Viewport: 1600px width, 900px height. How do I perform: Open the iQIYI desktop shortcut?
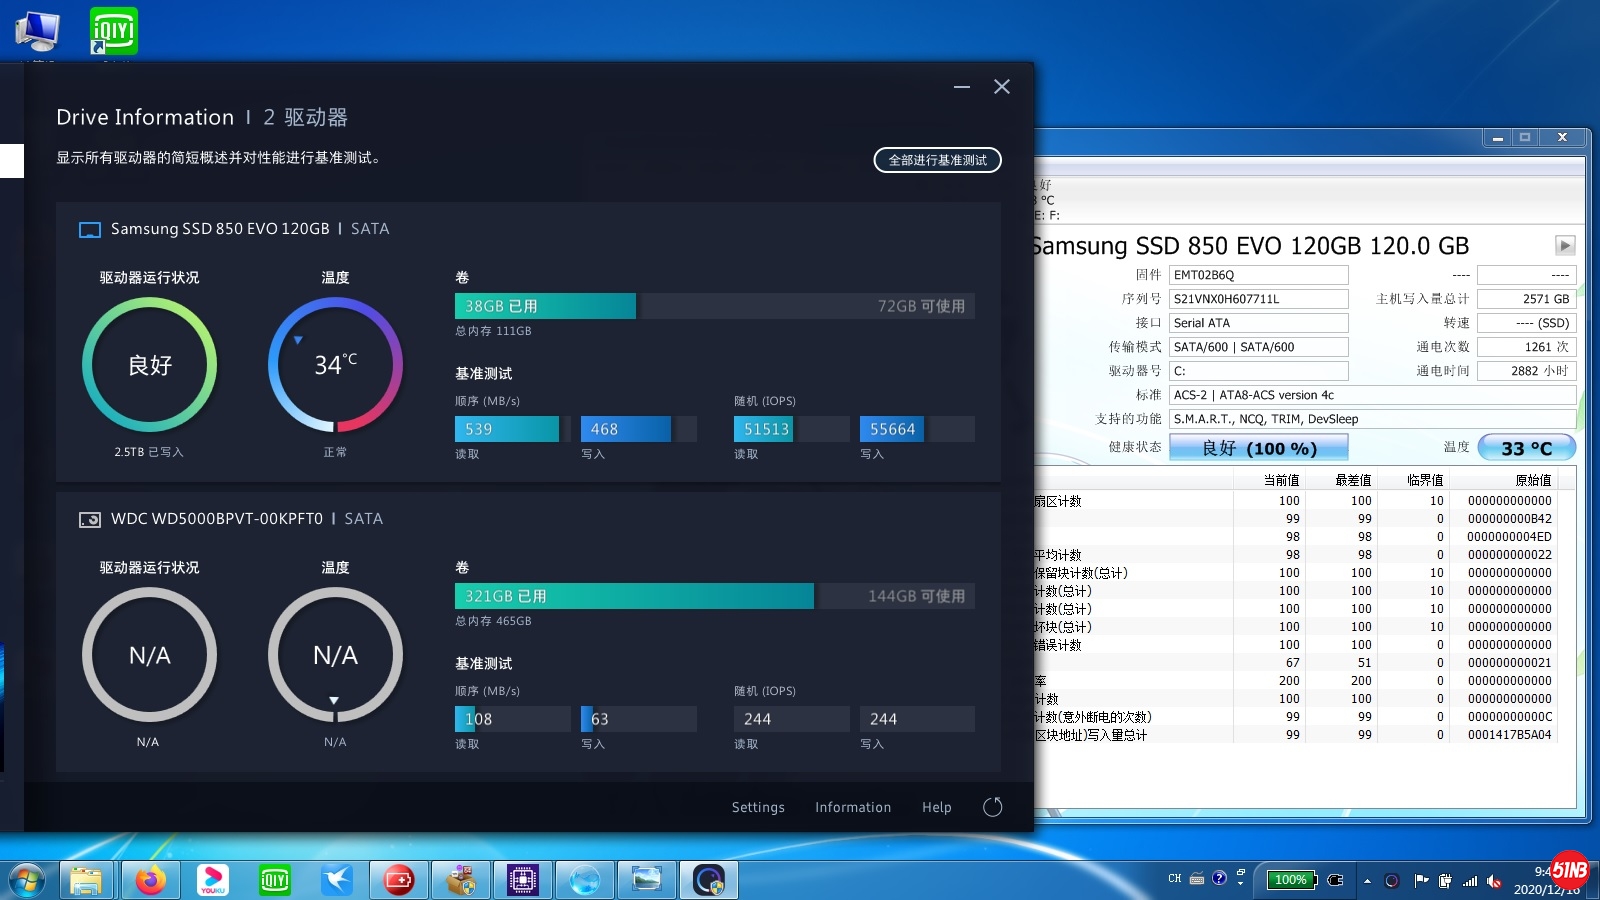114,32
